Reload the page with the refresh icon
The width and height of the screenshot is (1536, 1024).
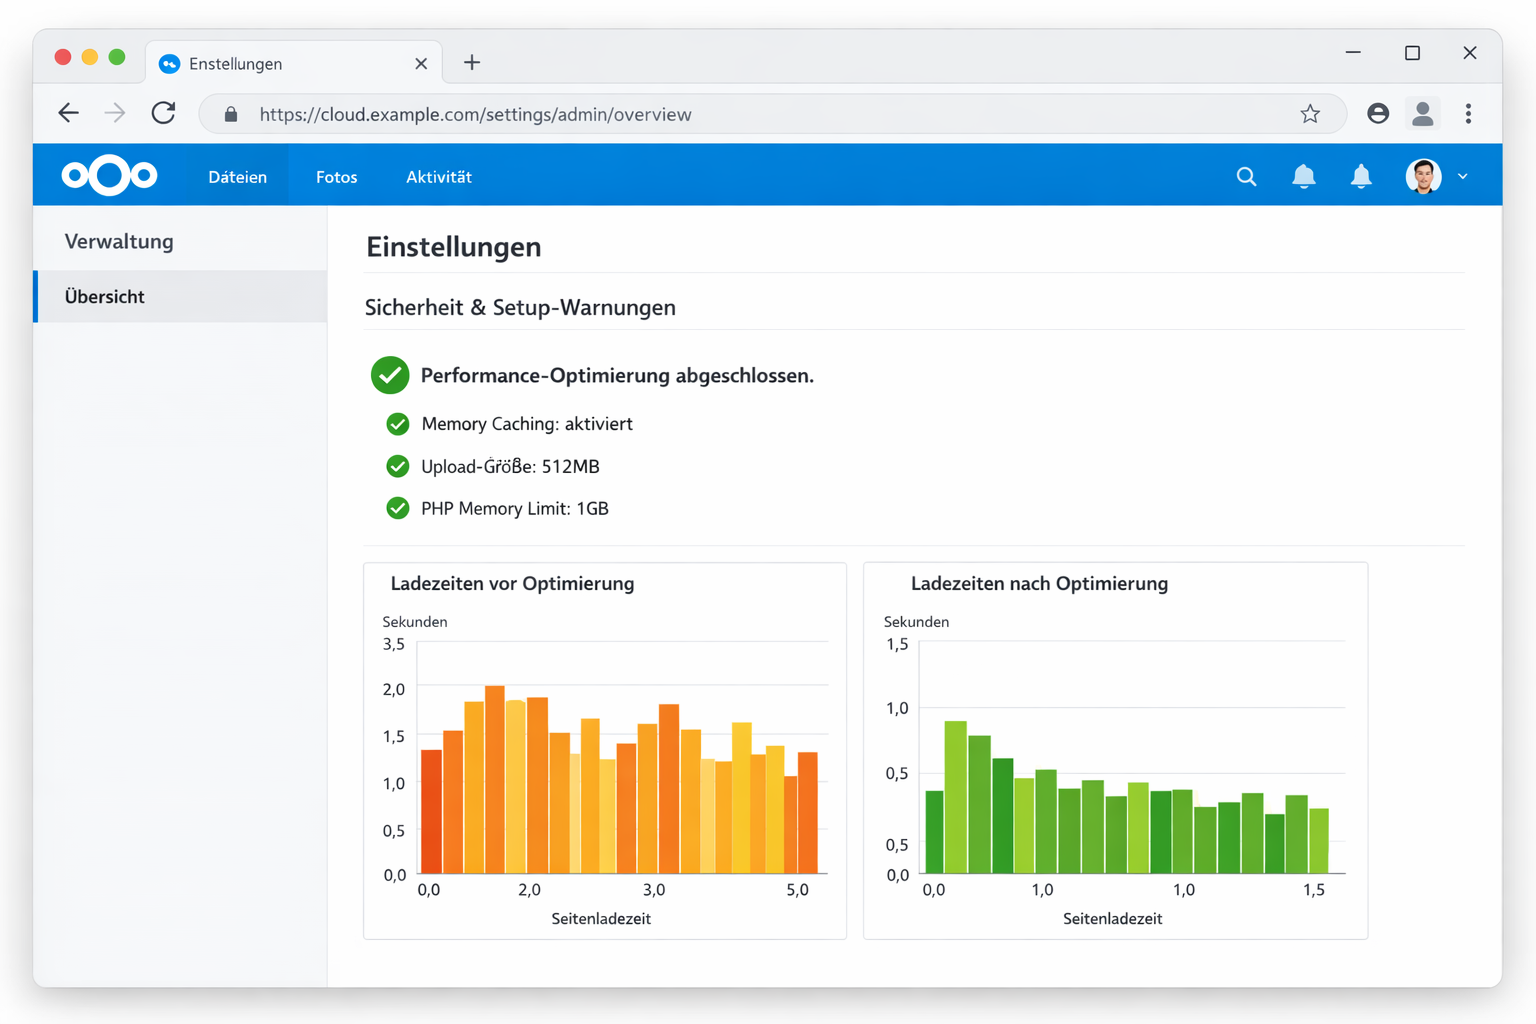tap(164, 113)
